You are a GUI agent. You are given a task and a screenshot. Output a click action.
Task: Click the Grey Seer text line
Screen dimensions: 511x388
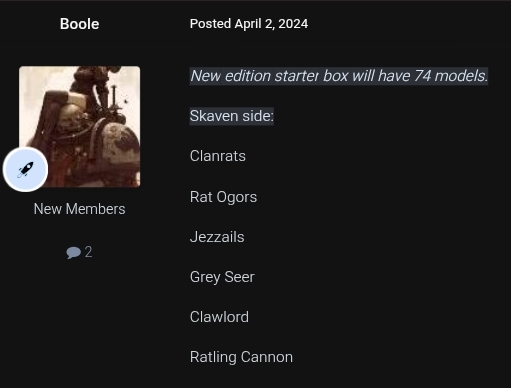[x=222, y=277]
